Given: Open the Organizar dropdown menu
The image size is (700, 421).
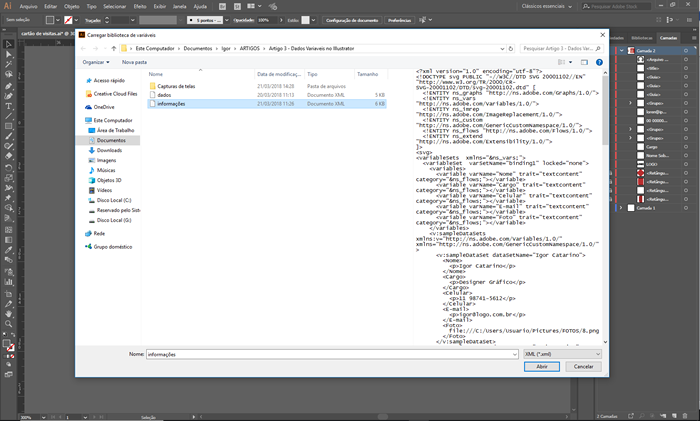Looking at the screenshot, I should point(96,62).
